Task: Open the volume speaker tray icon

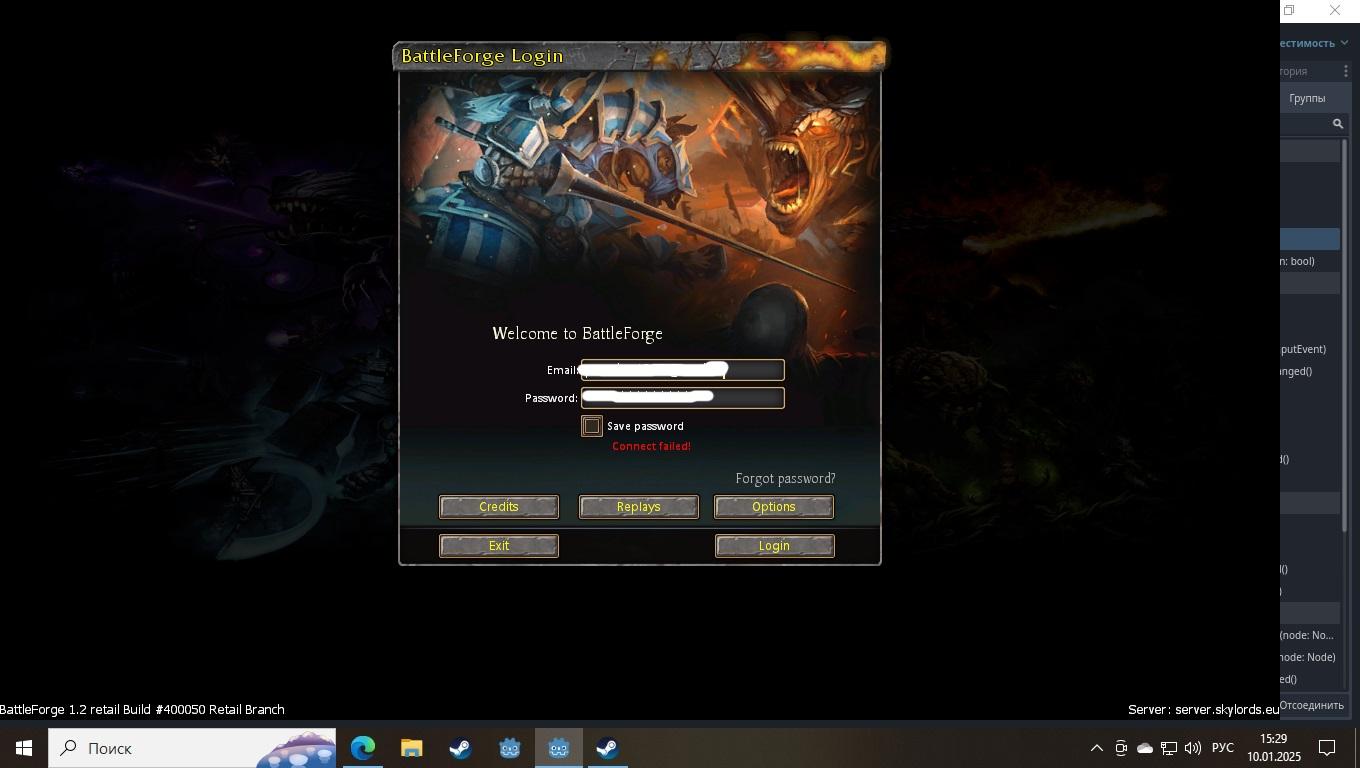Action: [x=1192, y=748]
